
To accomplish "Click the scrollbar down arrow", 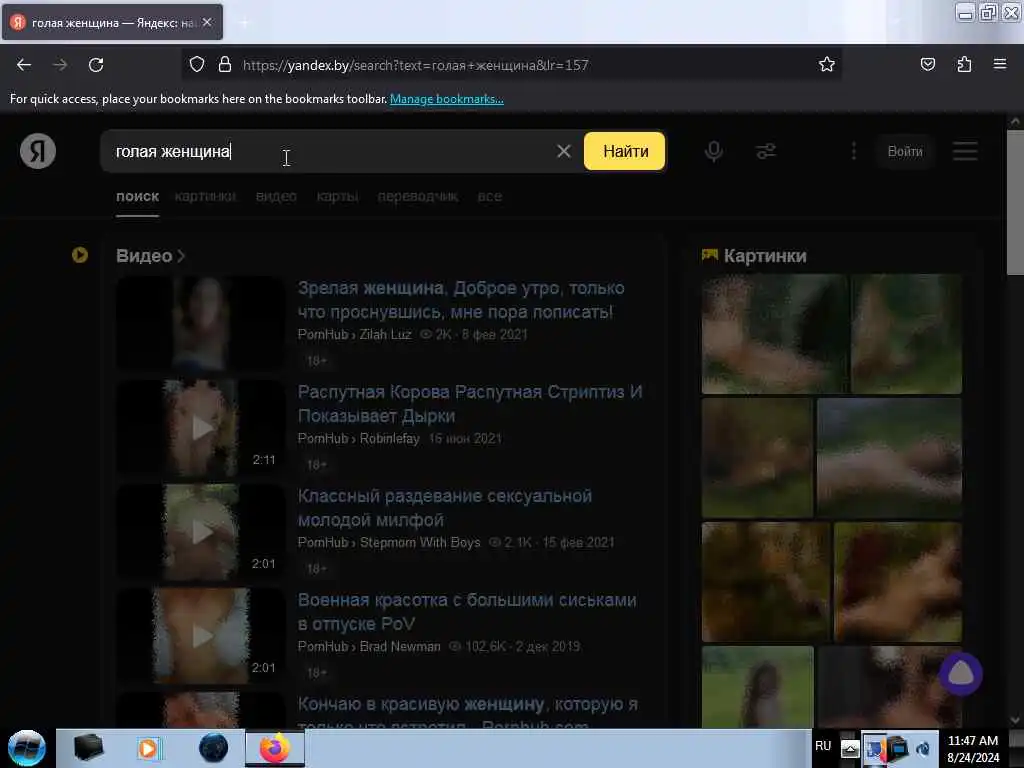I will click(1015, 720).
